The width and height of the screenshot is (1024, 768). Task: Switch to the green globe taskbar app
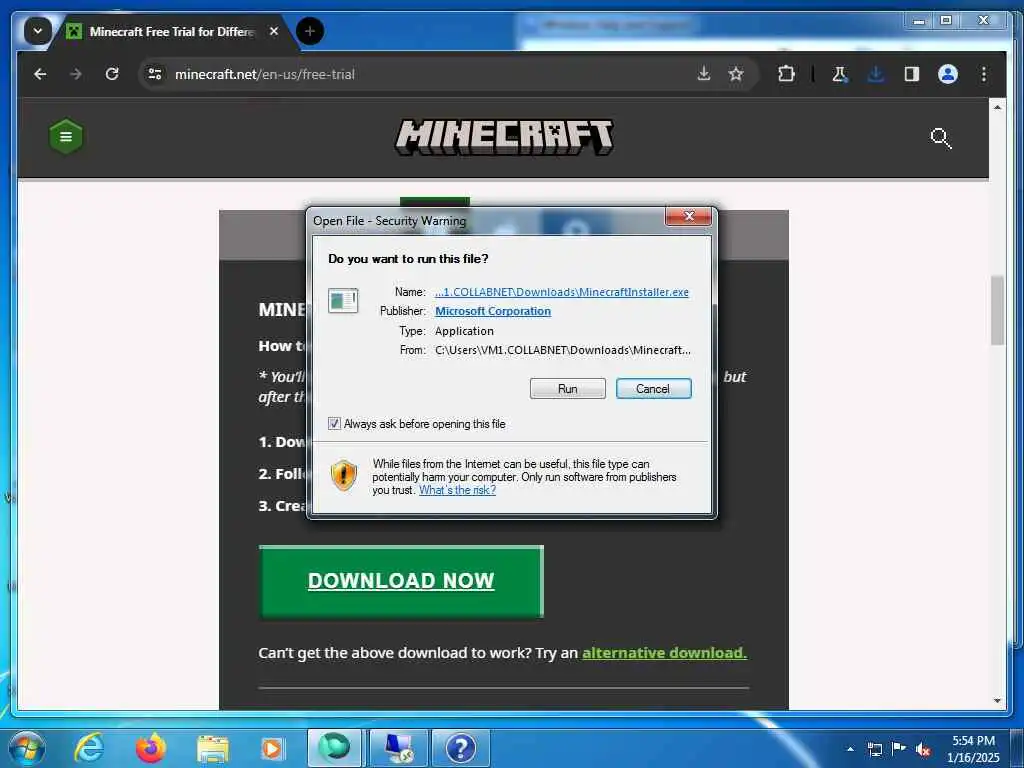coord(334,748)
